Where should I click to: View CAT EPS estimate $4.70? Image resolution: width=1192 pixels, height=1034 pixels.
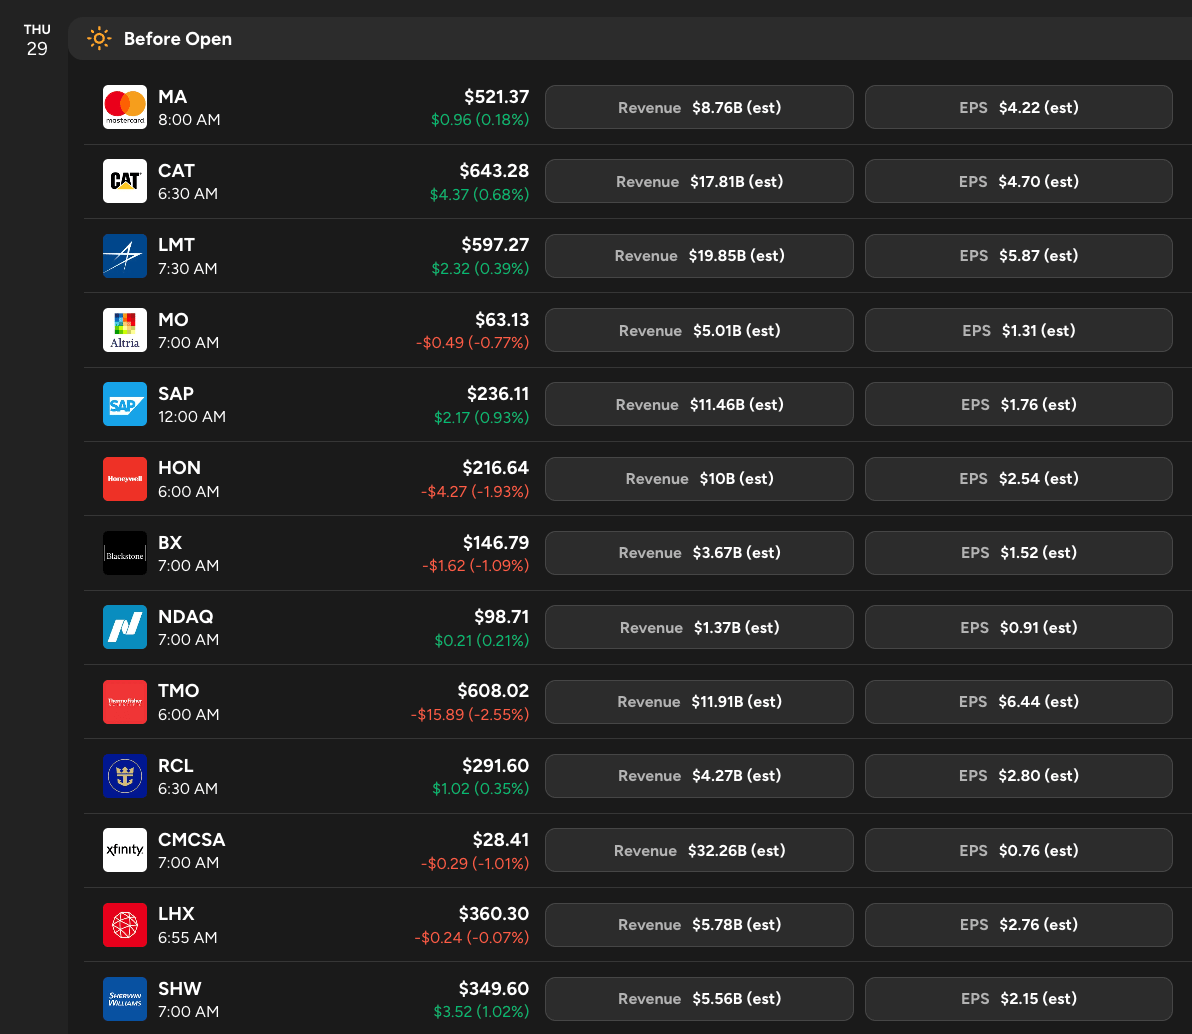click(x=1019, y=181)
